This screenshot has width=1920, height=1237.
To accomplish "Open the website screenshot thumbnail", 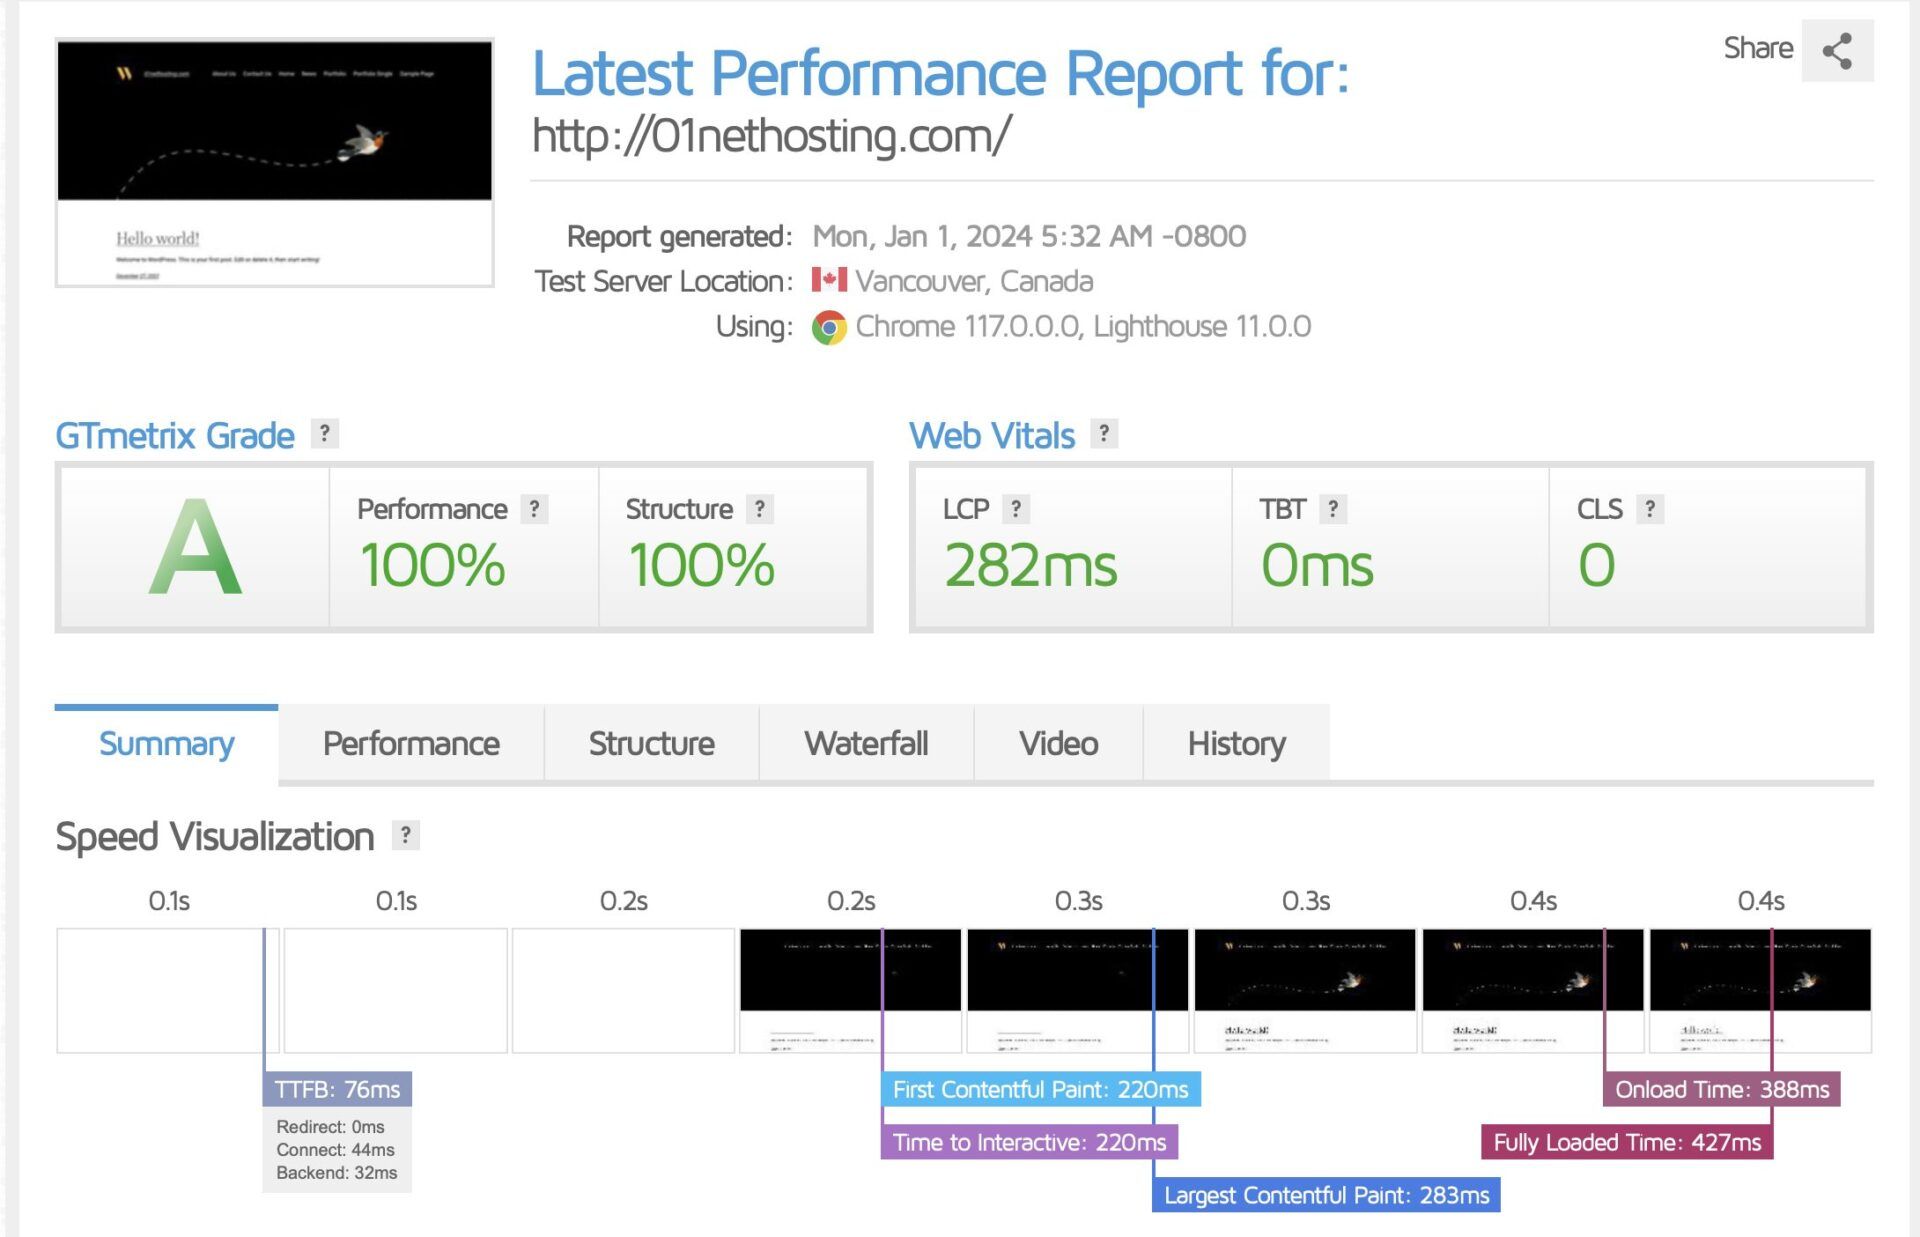I will [x=275, y=163].
